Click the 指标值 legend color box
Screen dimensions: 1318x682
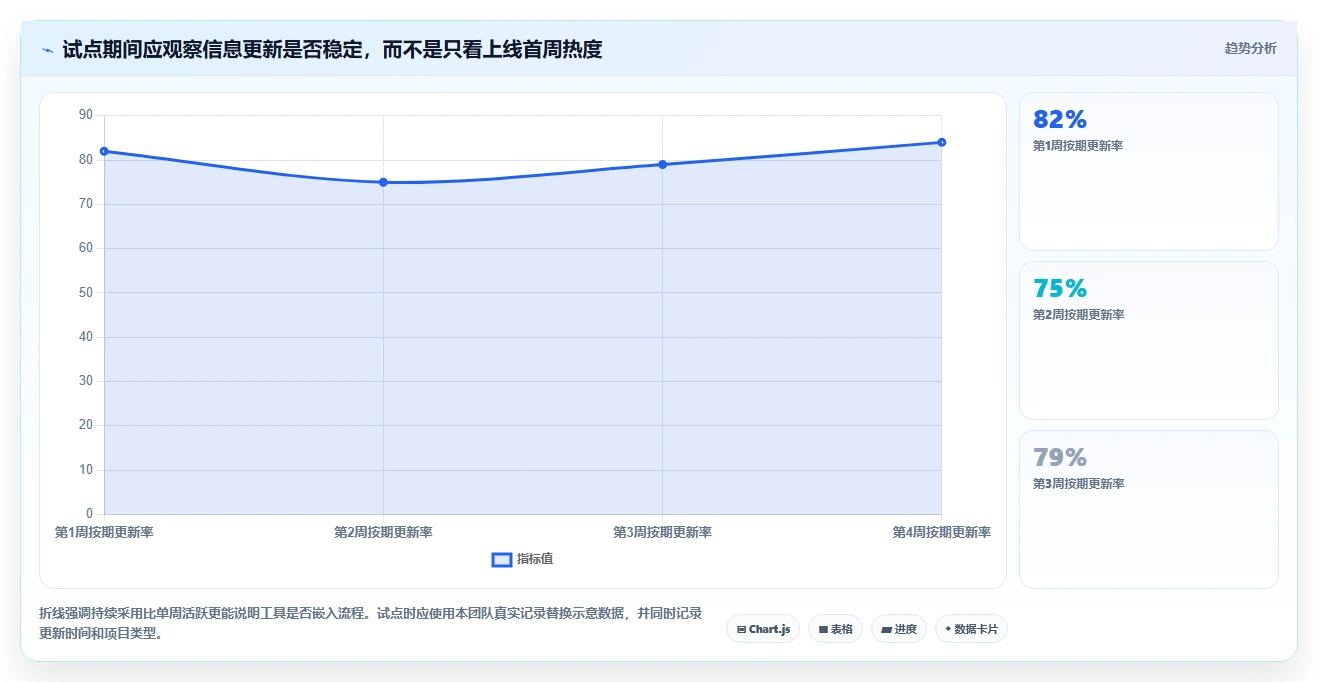502,559
